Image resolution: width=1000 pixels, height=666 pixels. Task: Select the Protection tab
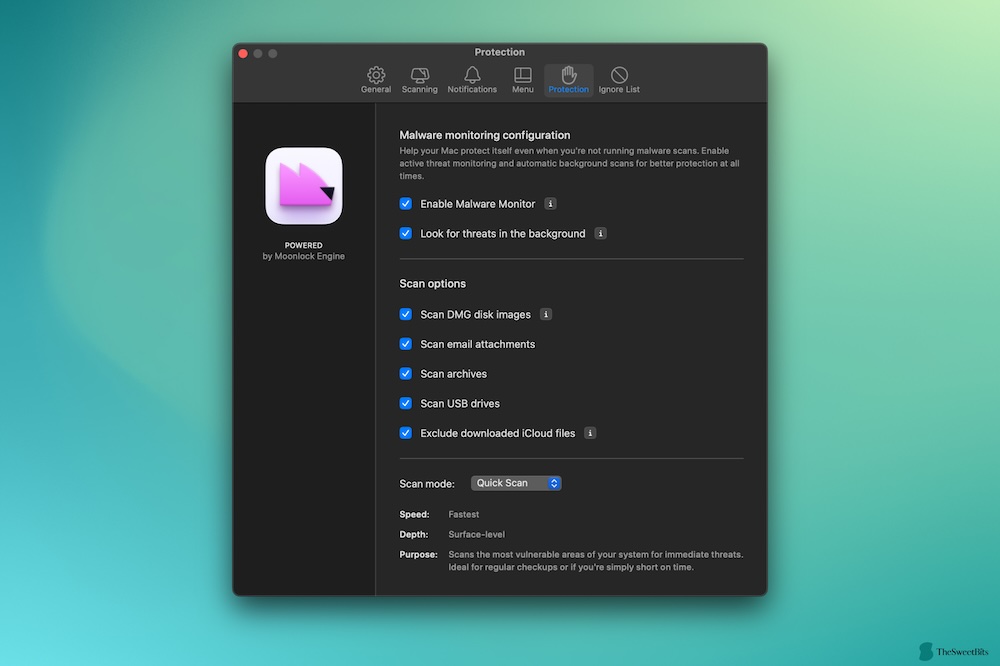[x=568, y=80]
